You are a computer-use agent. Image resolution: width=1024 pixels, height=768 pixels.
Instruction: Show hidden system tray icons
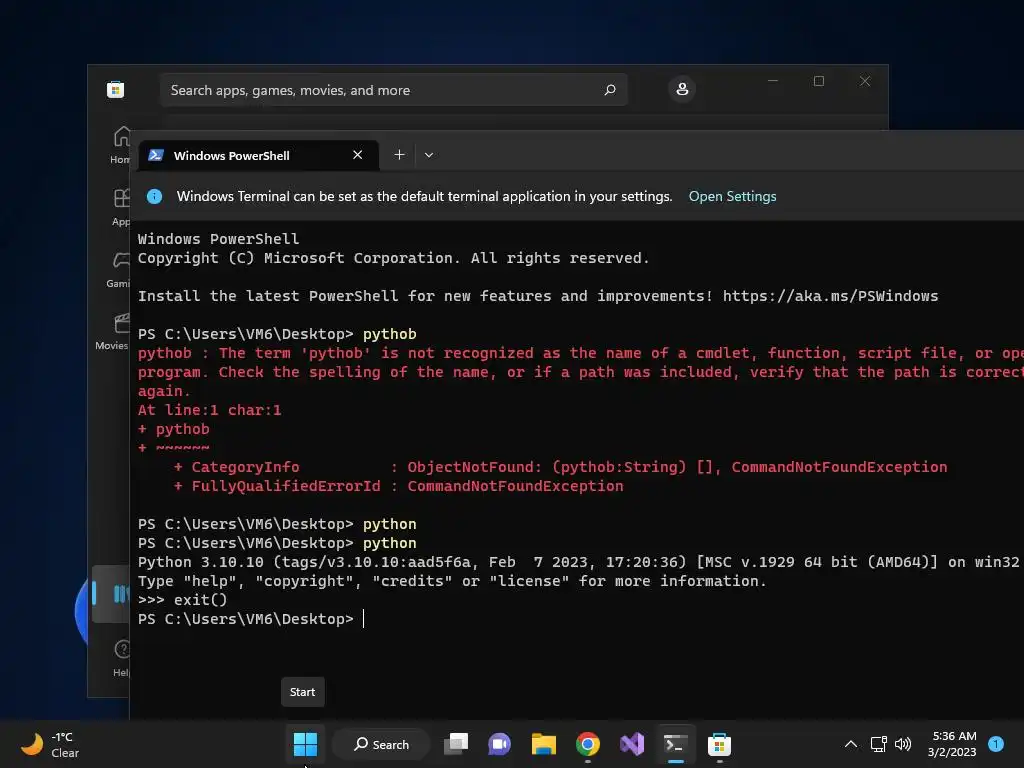pos(850,744)
